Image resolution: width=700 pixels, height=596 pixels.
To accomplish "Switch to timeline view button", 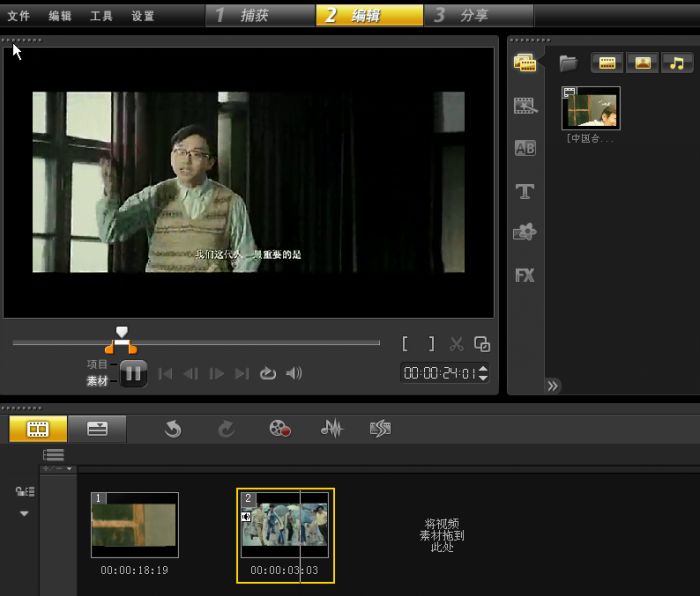I will point(98,428).
